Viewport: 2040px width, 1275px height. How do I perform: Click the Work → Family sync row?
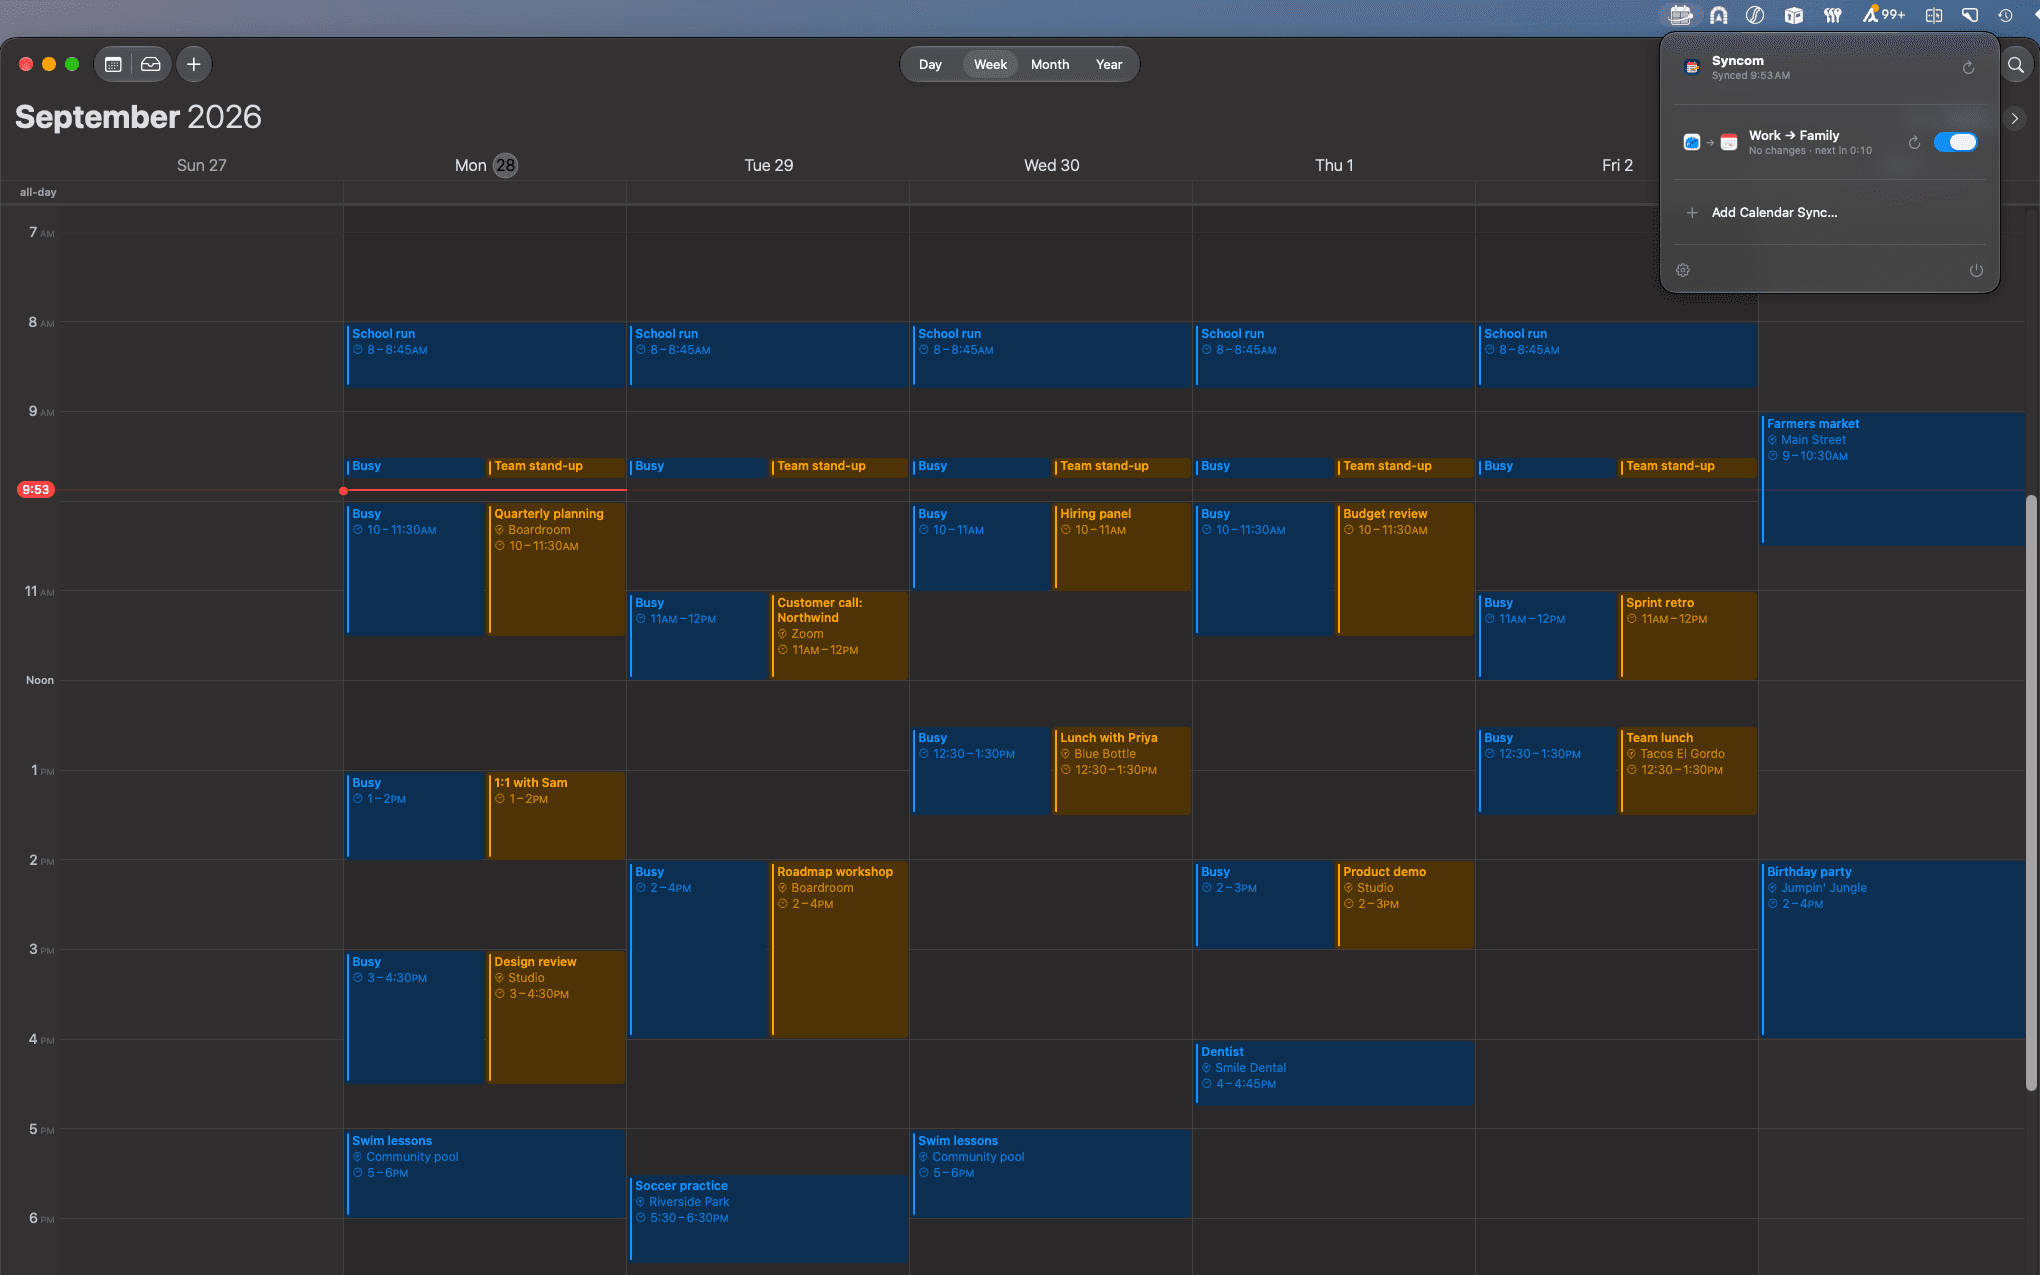[1830, 142]
